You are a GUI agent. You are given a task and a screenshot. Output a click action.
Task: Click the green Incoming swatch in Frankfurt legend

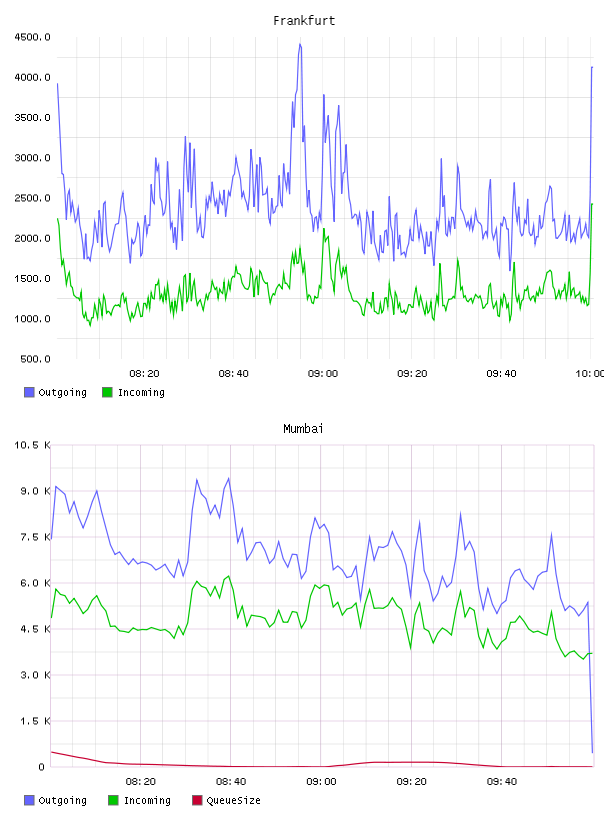(x=107, y=392)
